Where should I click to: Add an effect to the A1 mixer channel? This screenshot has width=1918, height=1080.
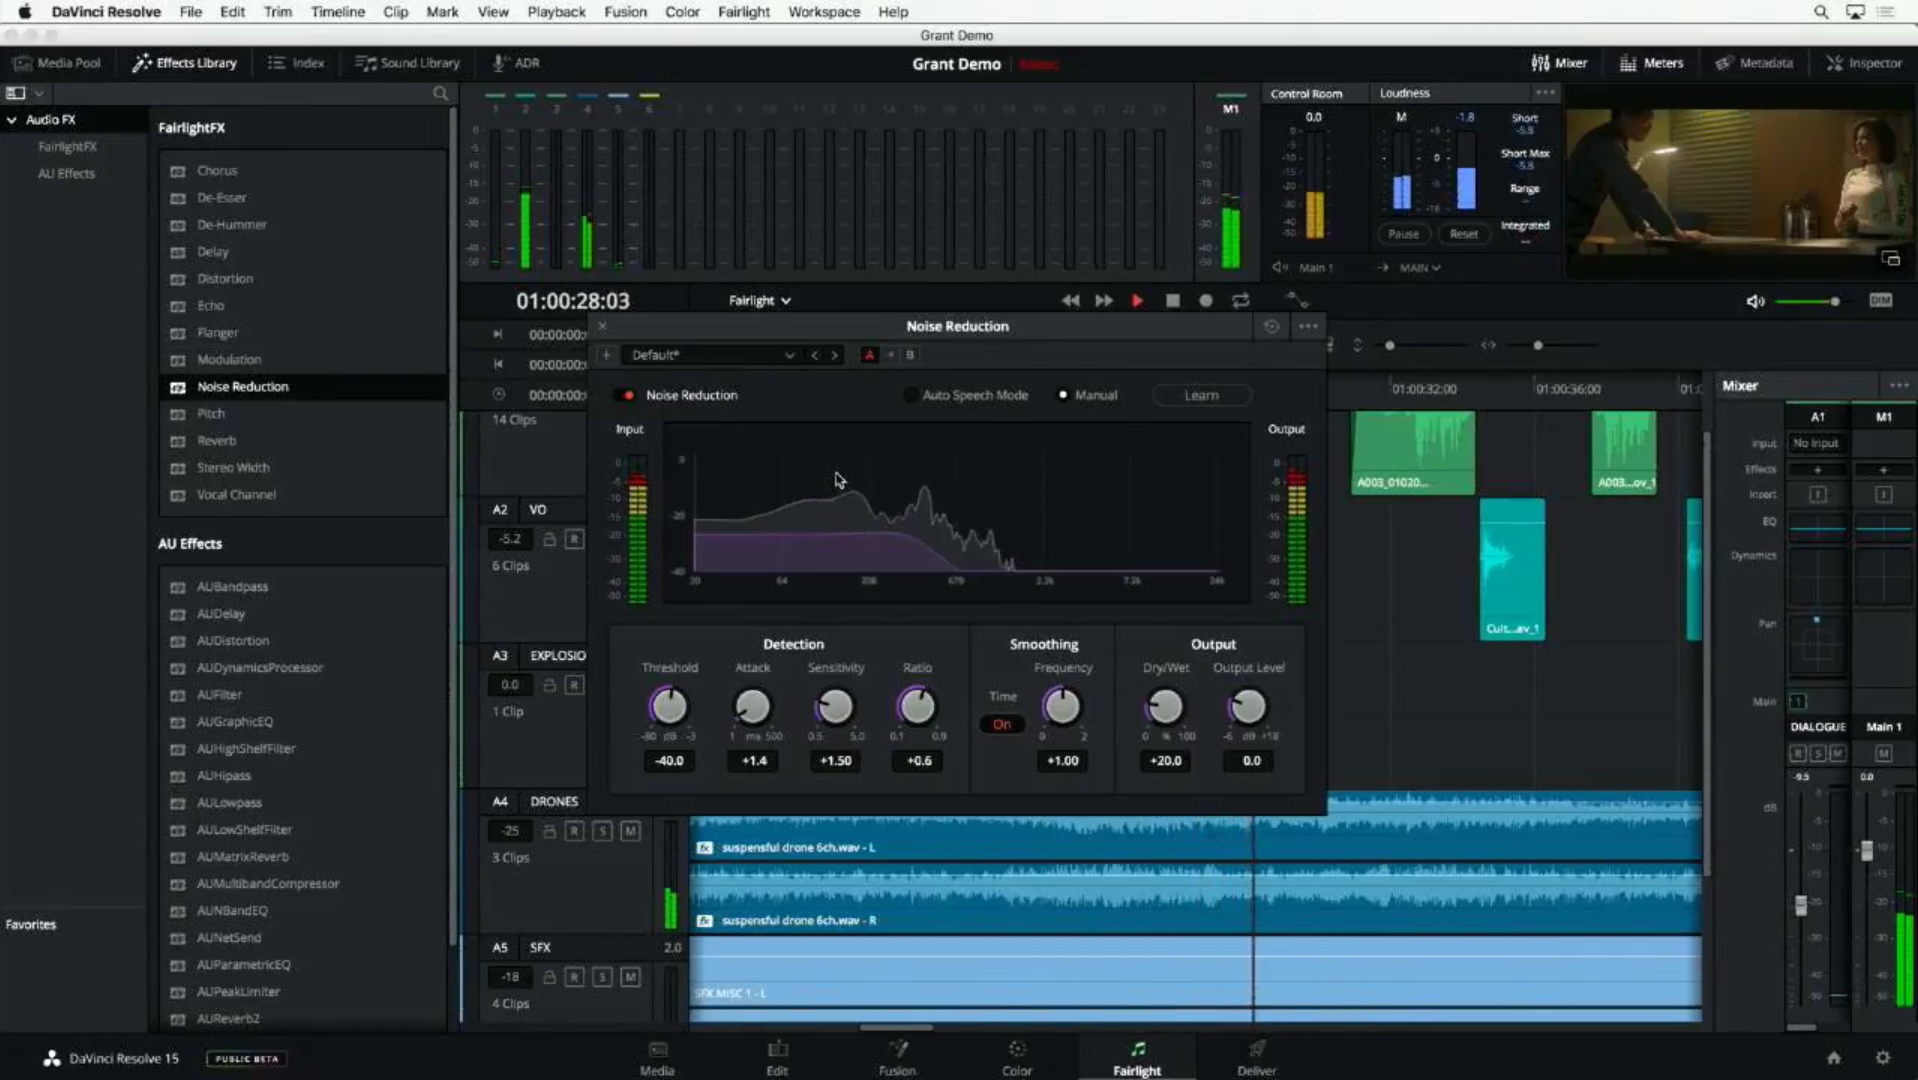(1817, 470)
